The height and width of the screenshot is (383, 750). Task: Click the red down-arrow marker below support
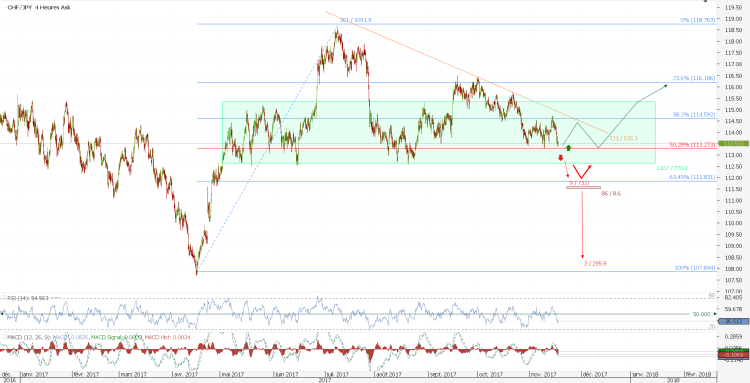(561, 158)
